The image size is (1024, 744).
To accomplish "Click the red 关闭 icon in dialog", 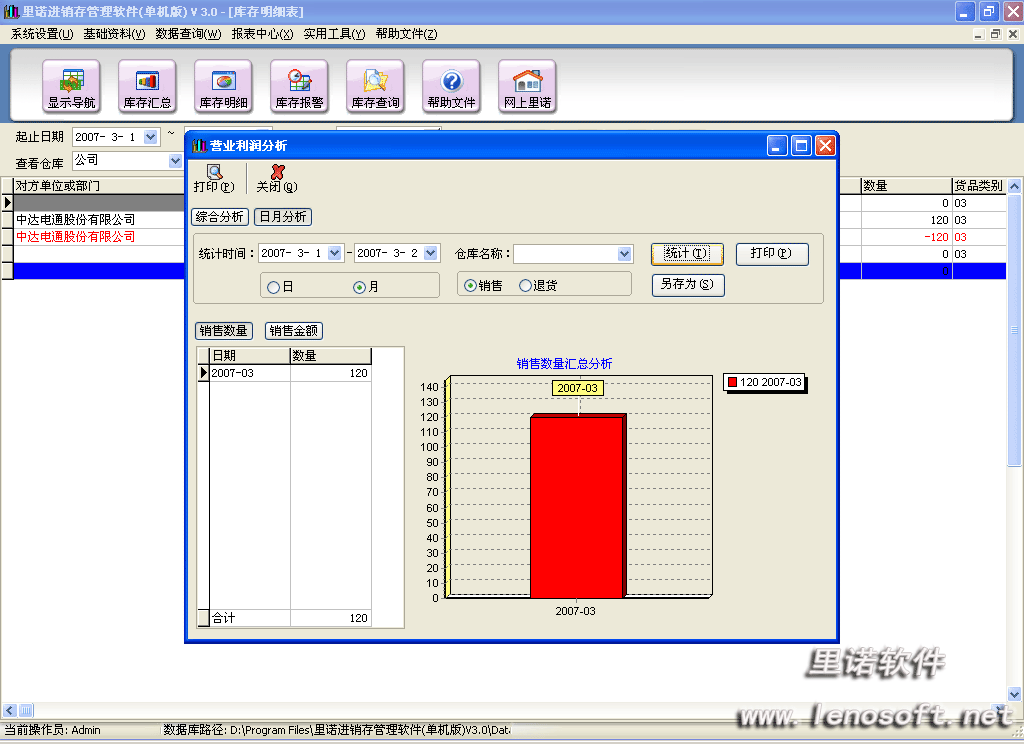I will (277, 172).
